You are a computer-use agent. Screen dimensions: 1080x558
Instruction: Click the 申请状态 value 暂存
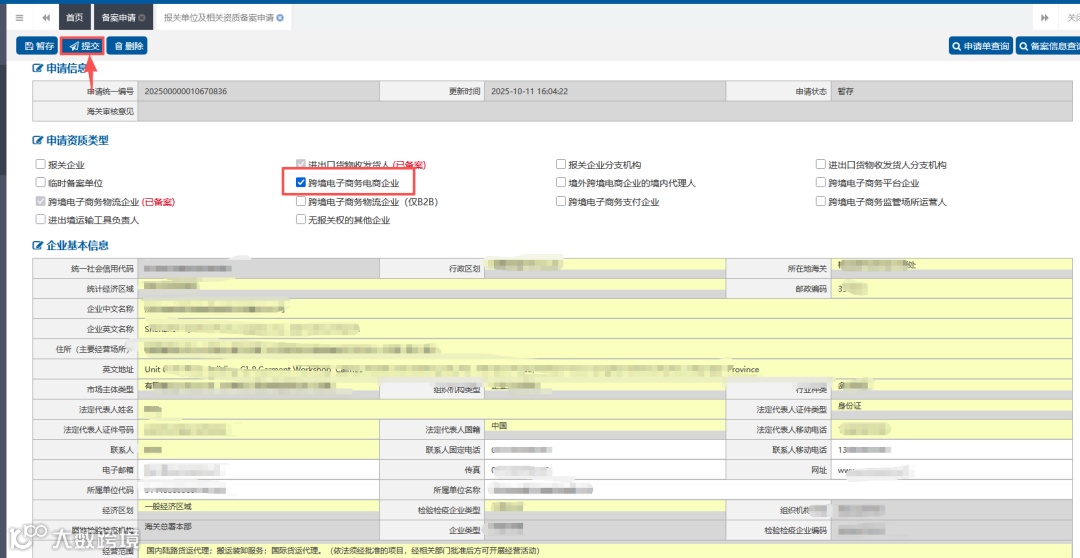tap(847, 91)
